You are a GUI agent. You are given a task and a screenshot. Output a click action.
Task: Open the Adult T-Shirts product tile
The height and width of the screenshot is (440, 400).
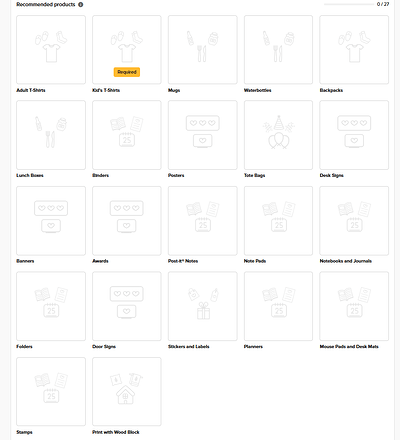(51, 50)
